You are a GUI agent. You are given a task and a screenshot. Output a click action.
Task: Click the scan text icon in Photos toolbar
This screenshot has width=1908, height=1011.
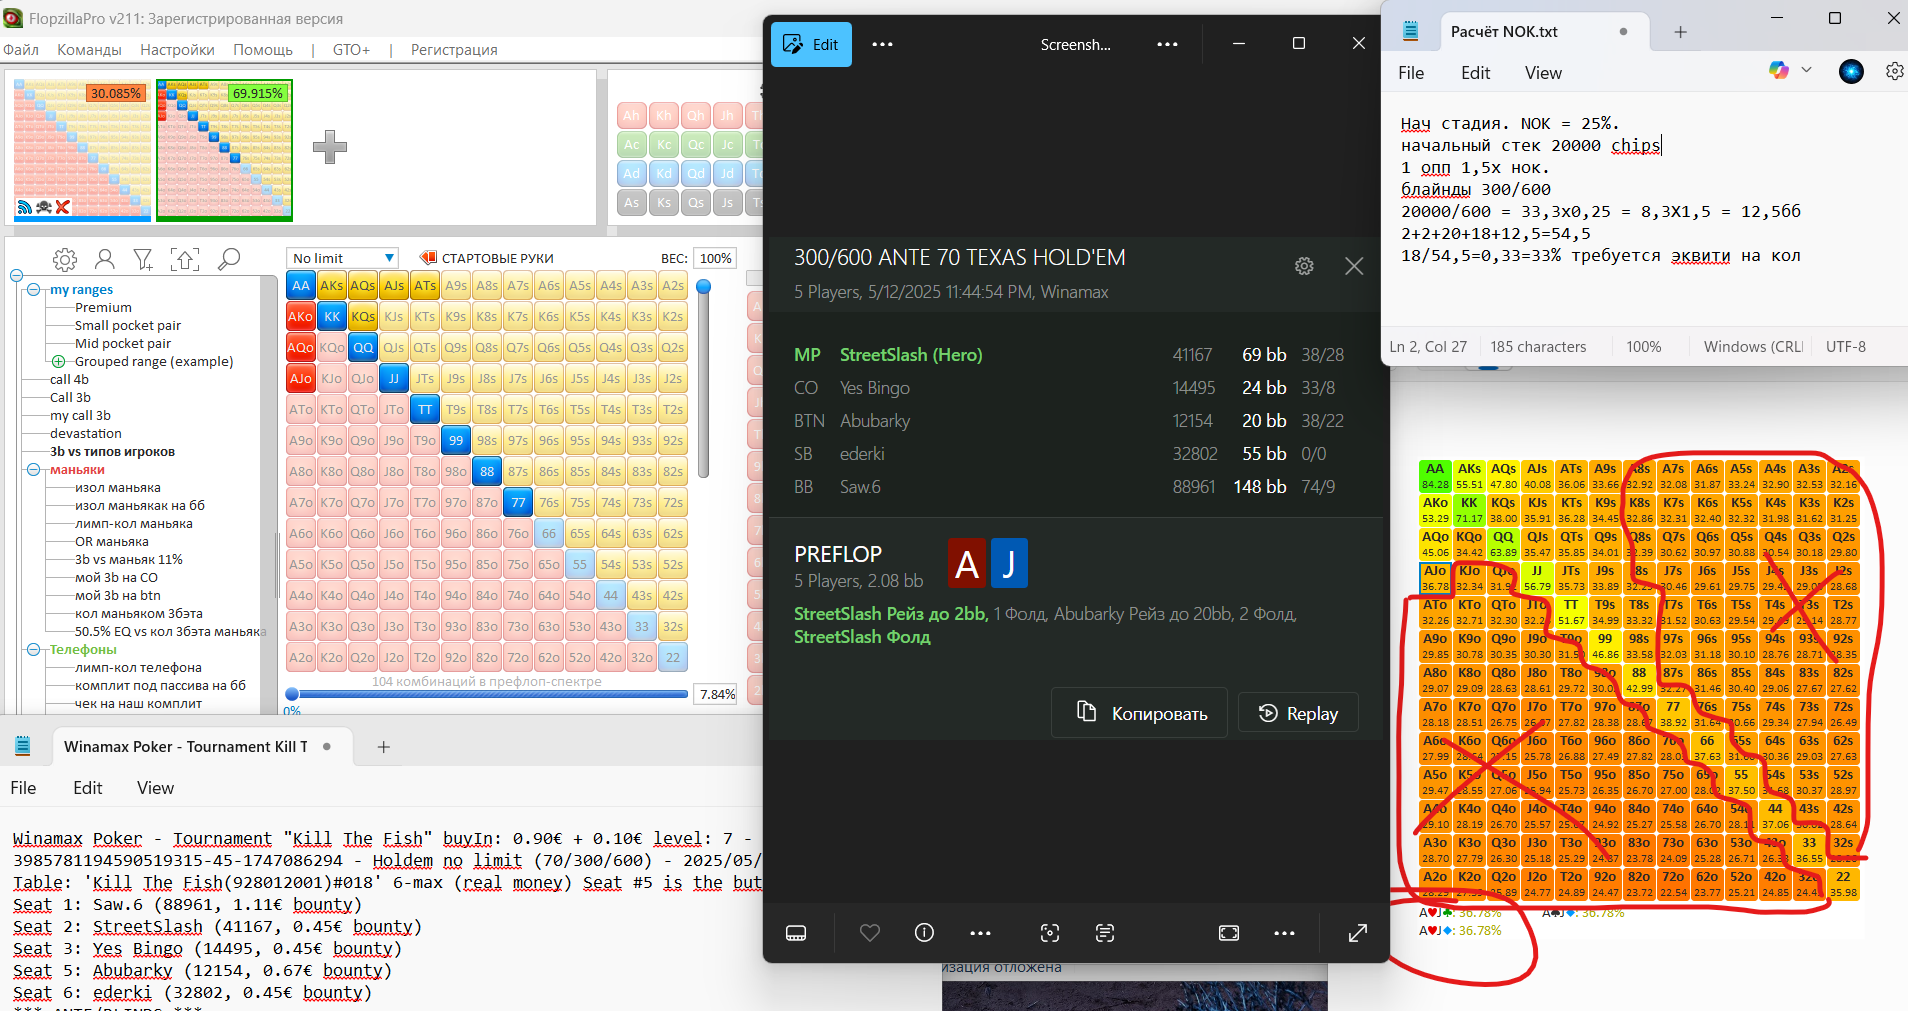[x=1105, y=933]
